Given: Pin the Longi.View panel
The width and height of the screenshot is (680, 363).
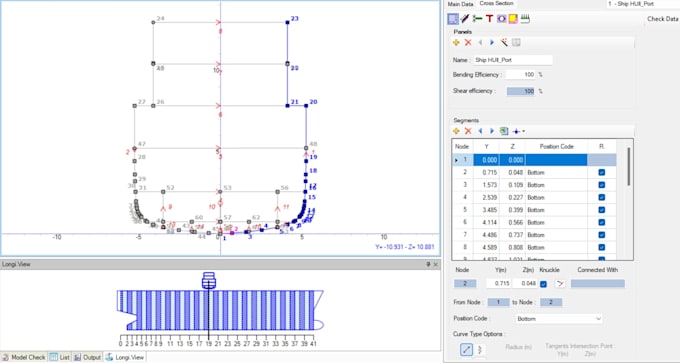Looking at the screenshot, I should [428, 264].
